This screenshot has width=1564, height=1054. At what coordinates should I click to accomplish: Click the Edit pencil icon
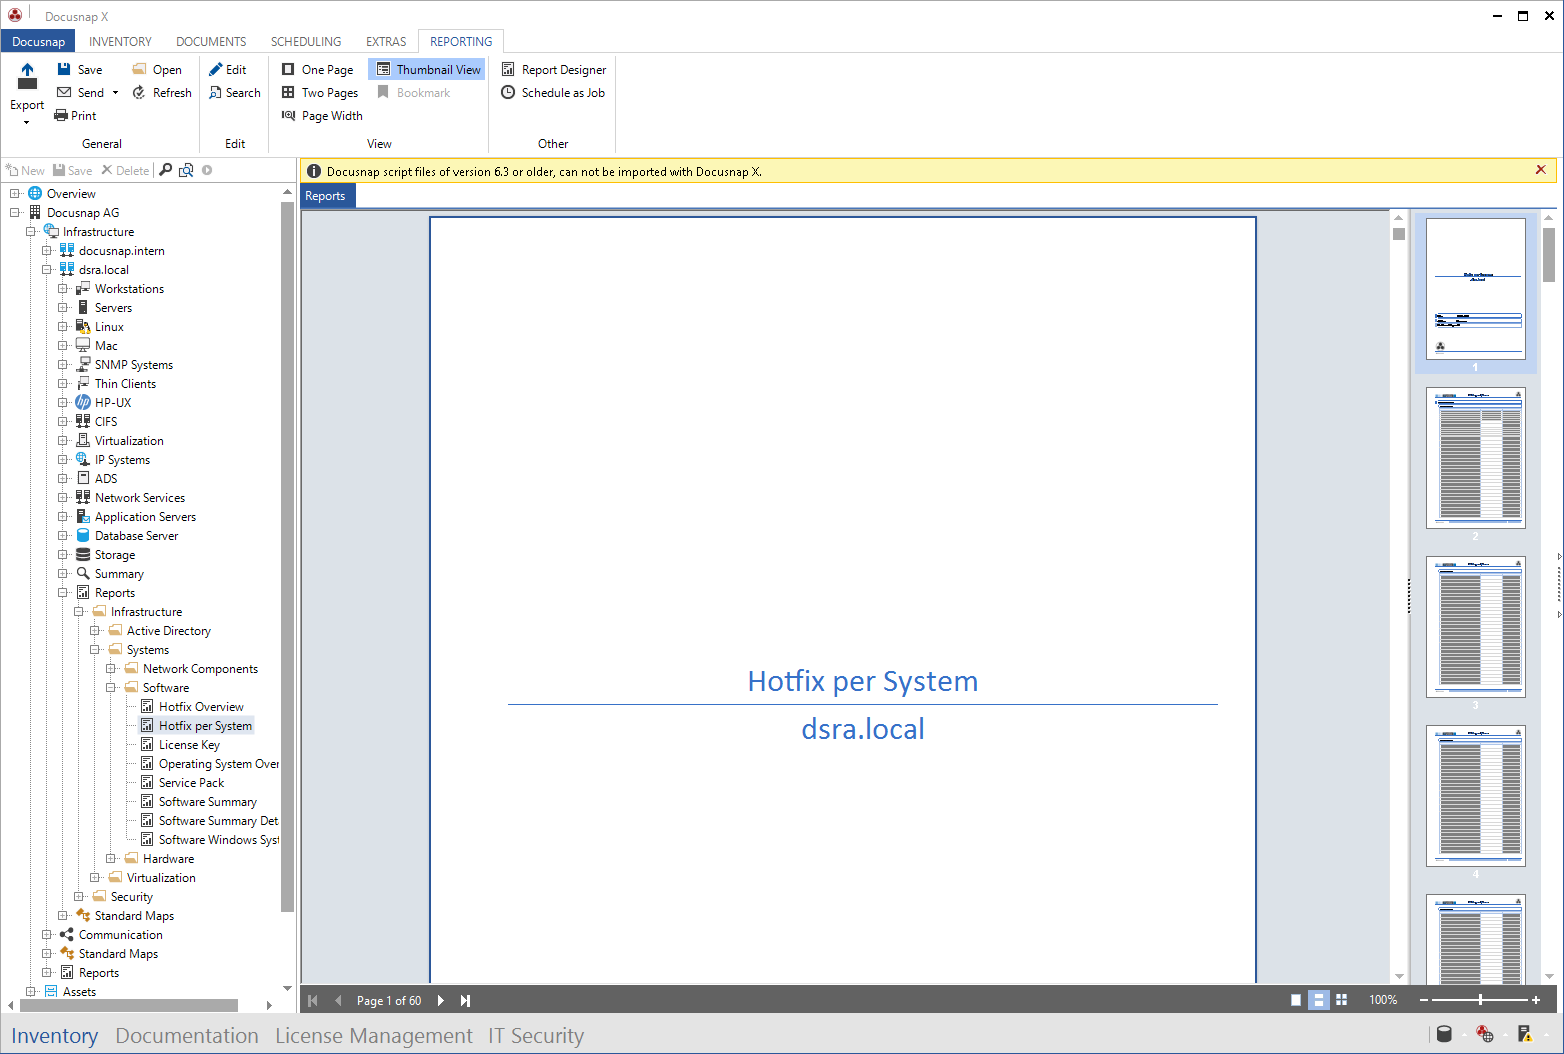[215, 69]
